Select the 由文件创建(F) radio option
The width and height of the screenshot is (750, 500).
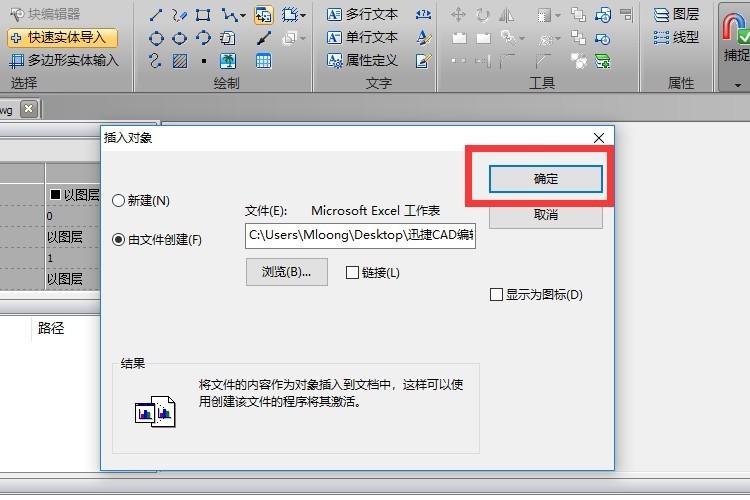pos(157,239)
